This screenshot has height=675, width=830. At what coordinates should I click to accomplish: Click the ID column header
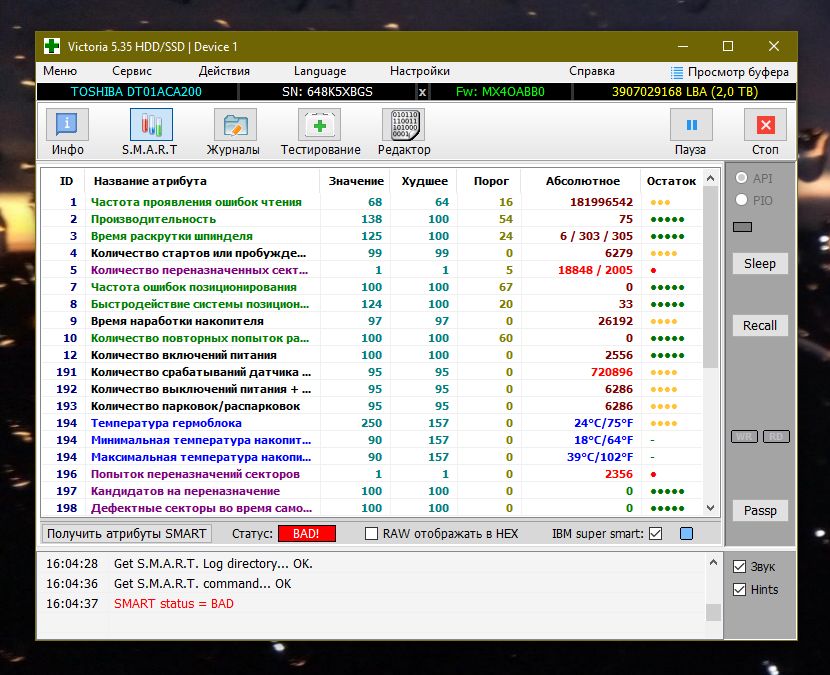[66, 181]
